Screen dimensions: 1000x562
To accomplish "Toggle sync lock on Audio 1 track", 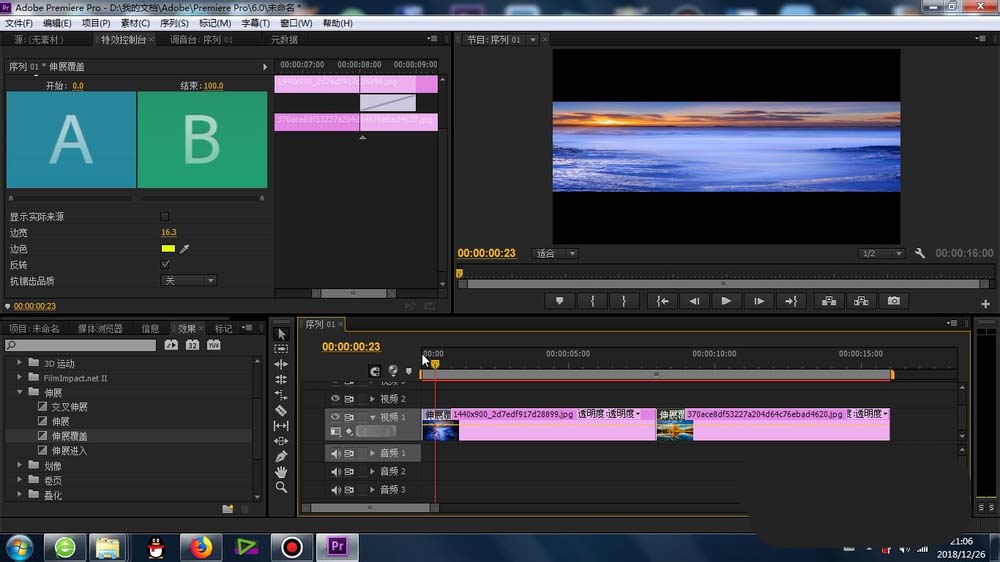I will coord(349,454).
